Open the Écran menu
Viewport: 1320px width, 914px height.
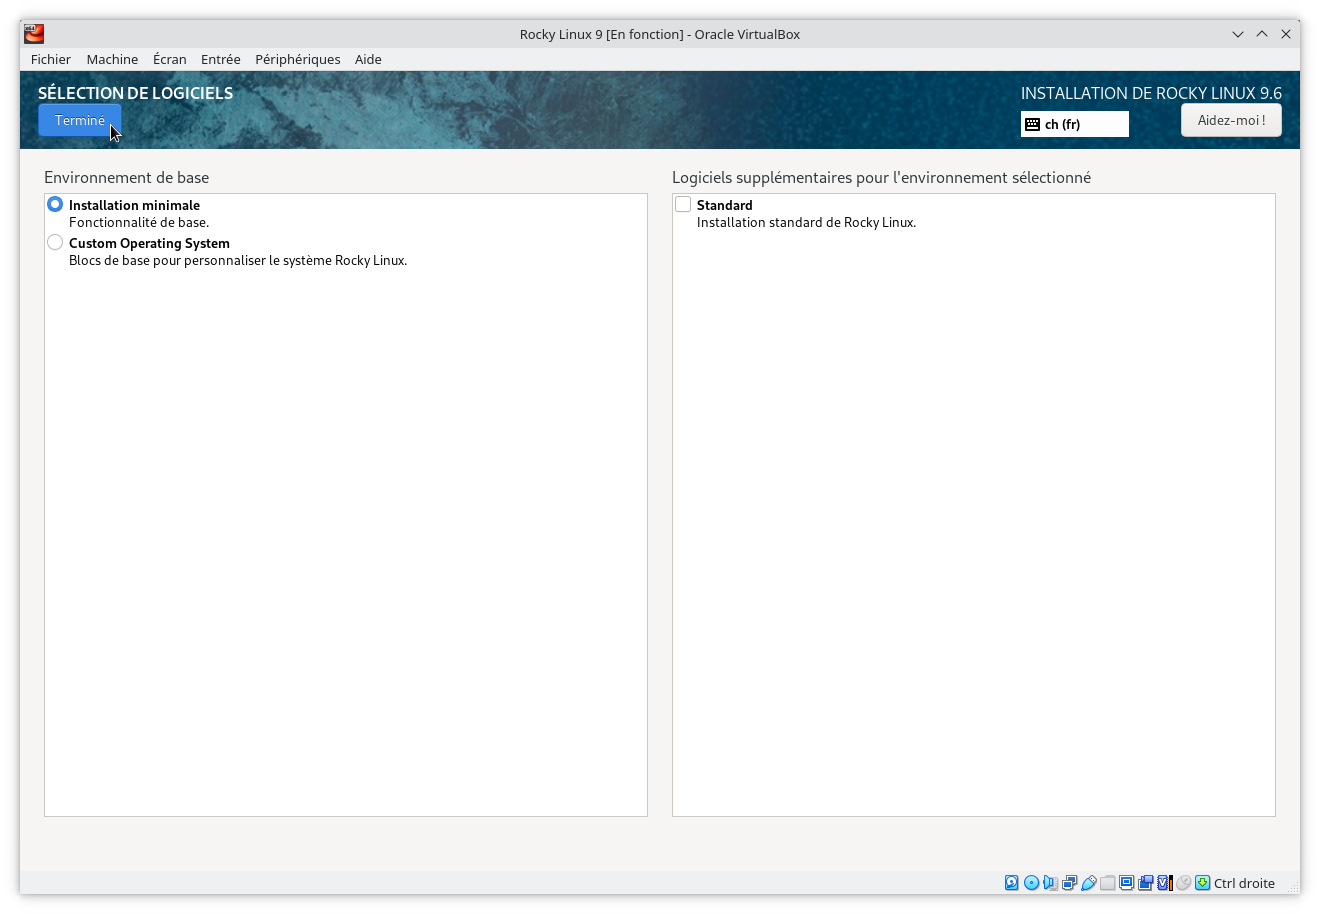click(x=169, y=59)
